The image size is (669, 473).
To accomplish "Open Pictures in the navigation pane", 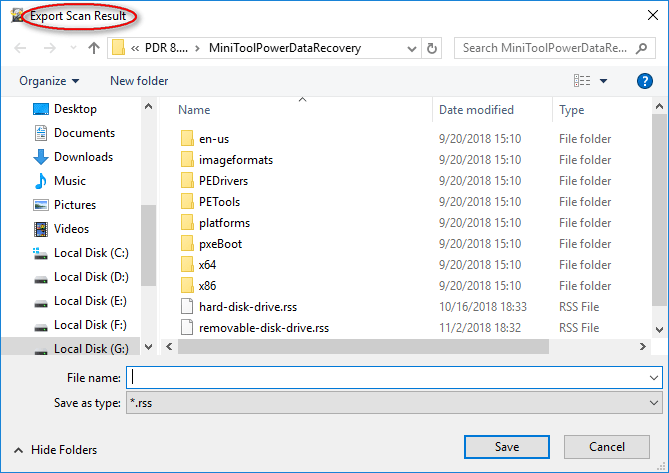I will tap(75, 205).
